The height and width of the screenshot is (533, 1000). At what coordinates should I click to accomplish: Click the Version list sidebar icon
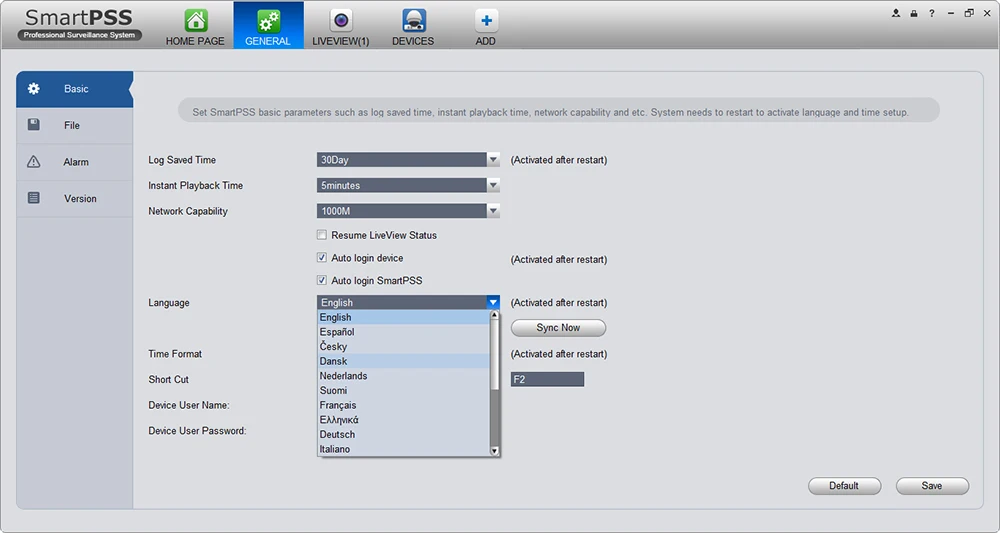tap(34, 198)
